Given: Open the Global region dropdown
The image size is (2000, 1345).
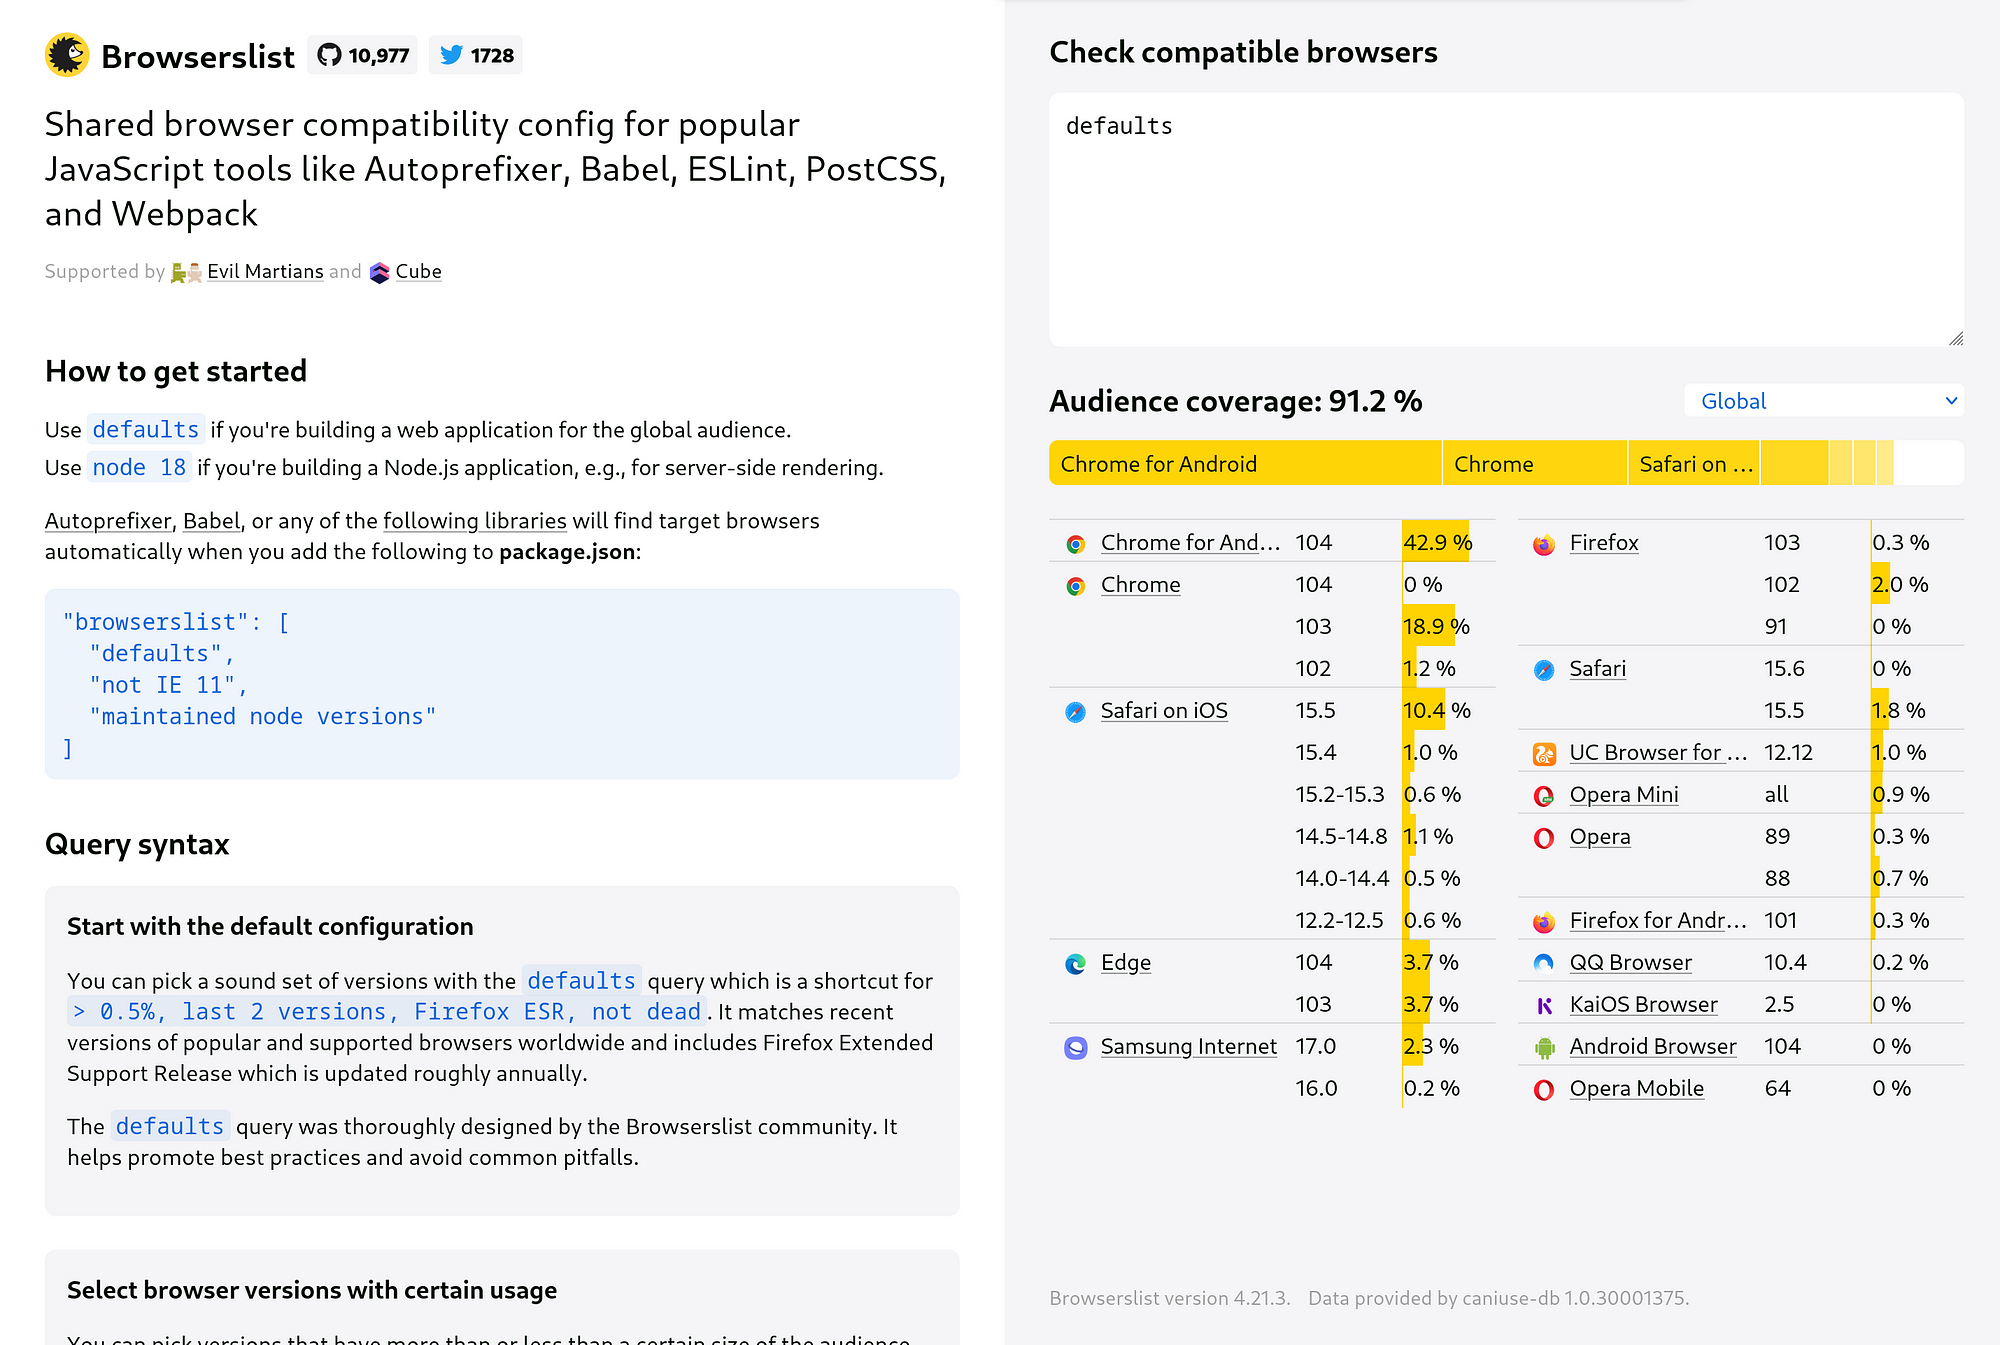Looking at the screenshot, I should point(1824,401).
